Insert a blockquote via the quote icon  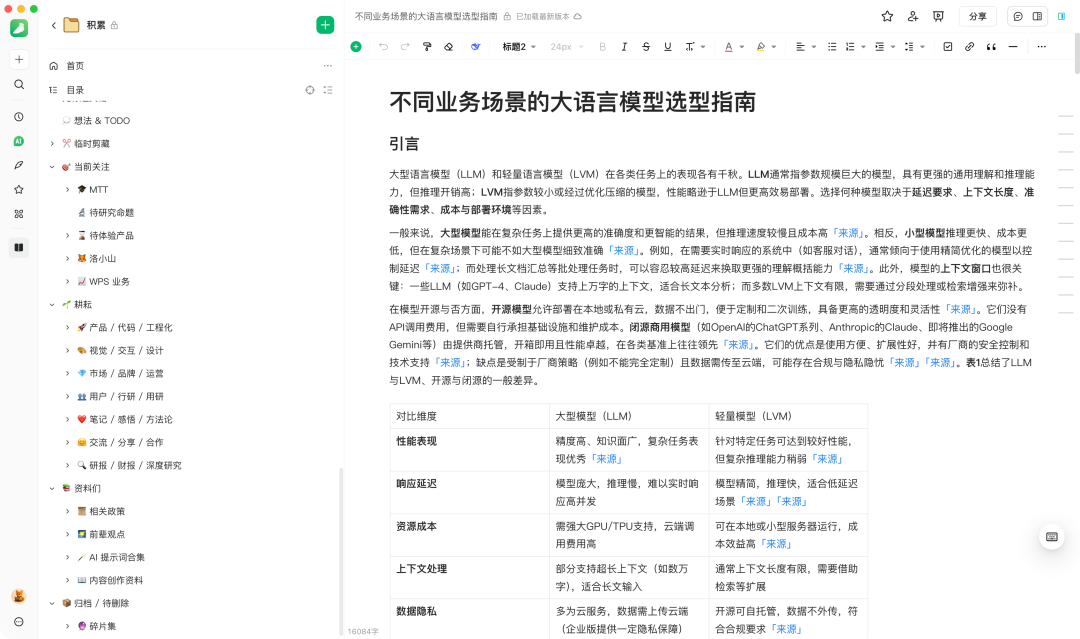pyautogui.click(x=989, y=46)
